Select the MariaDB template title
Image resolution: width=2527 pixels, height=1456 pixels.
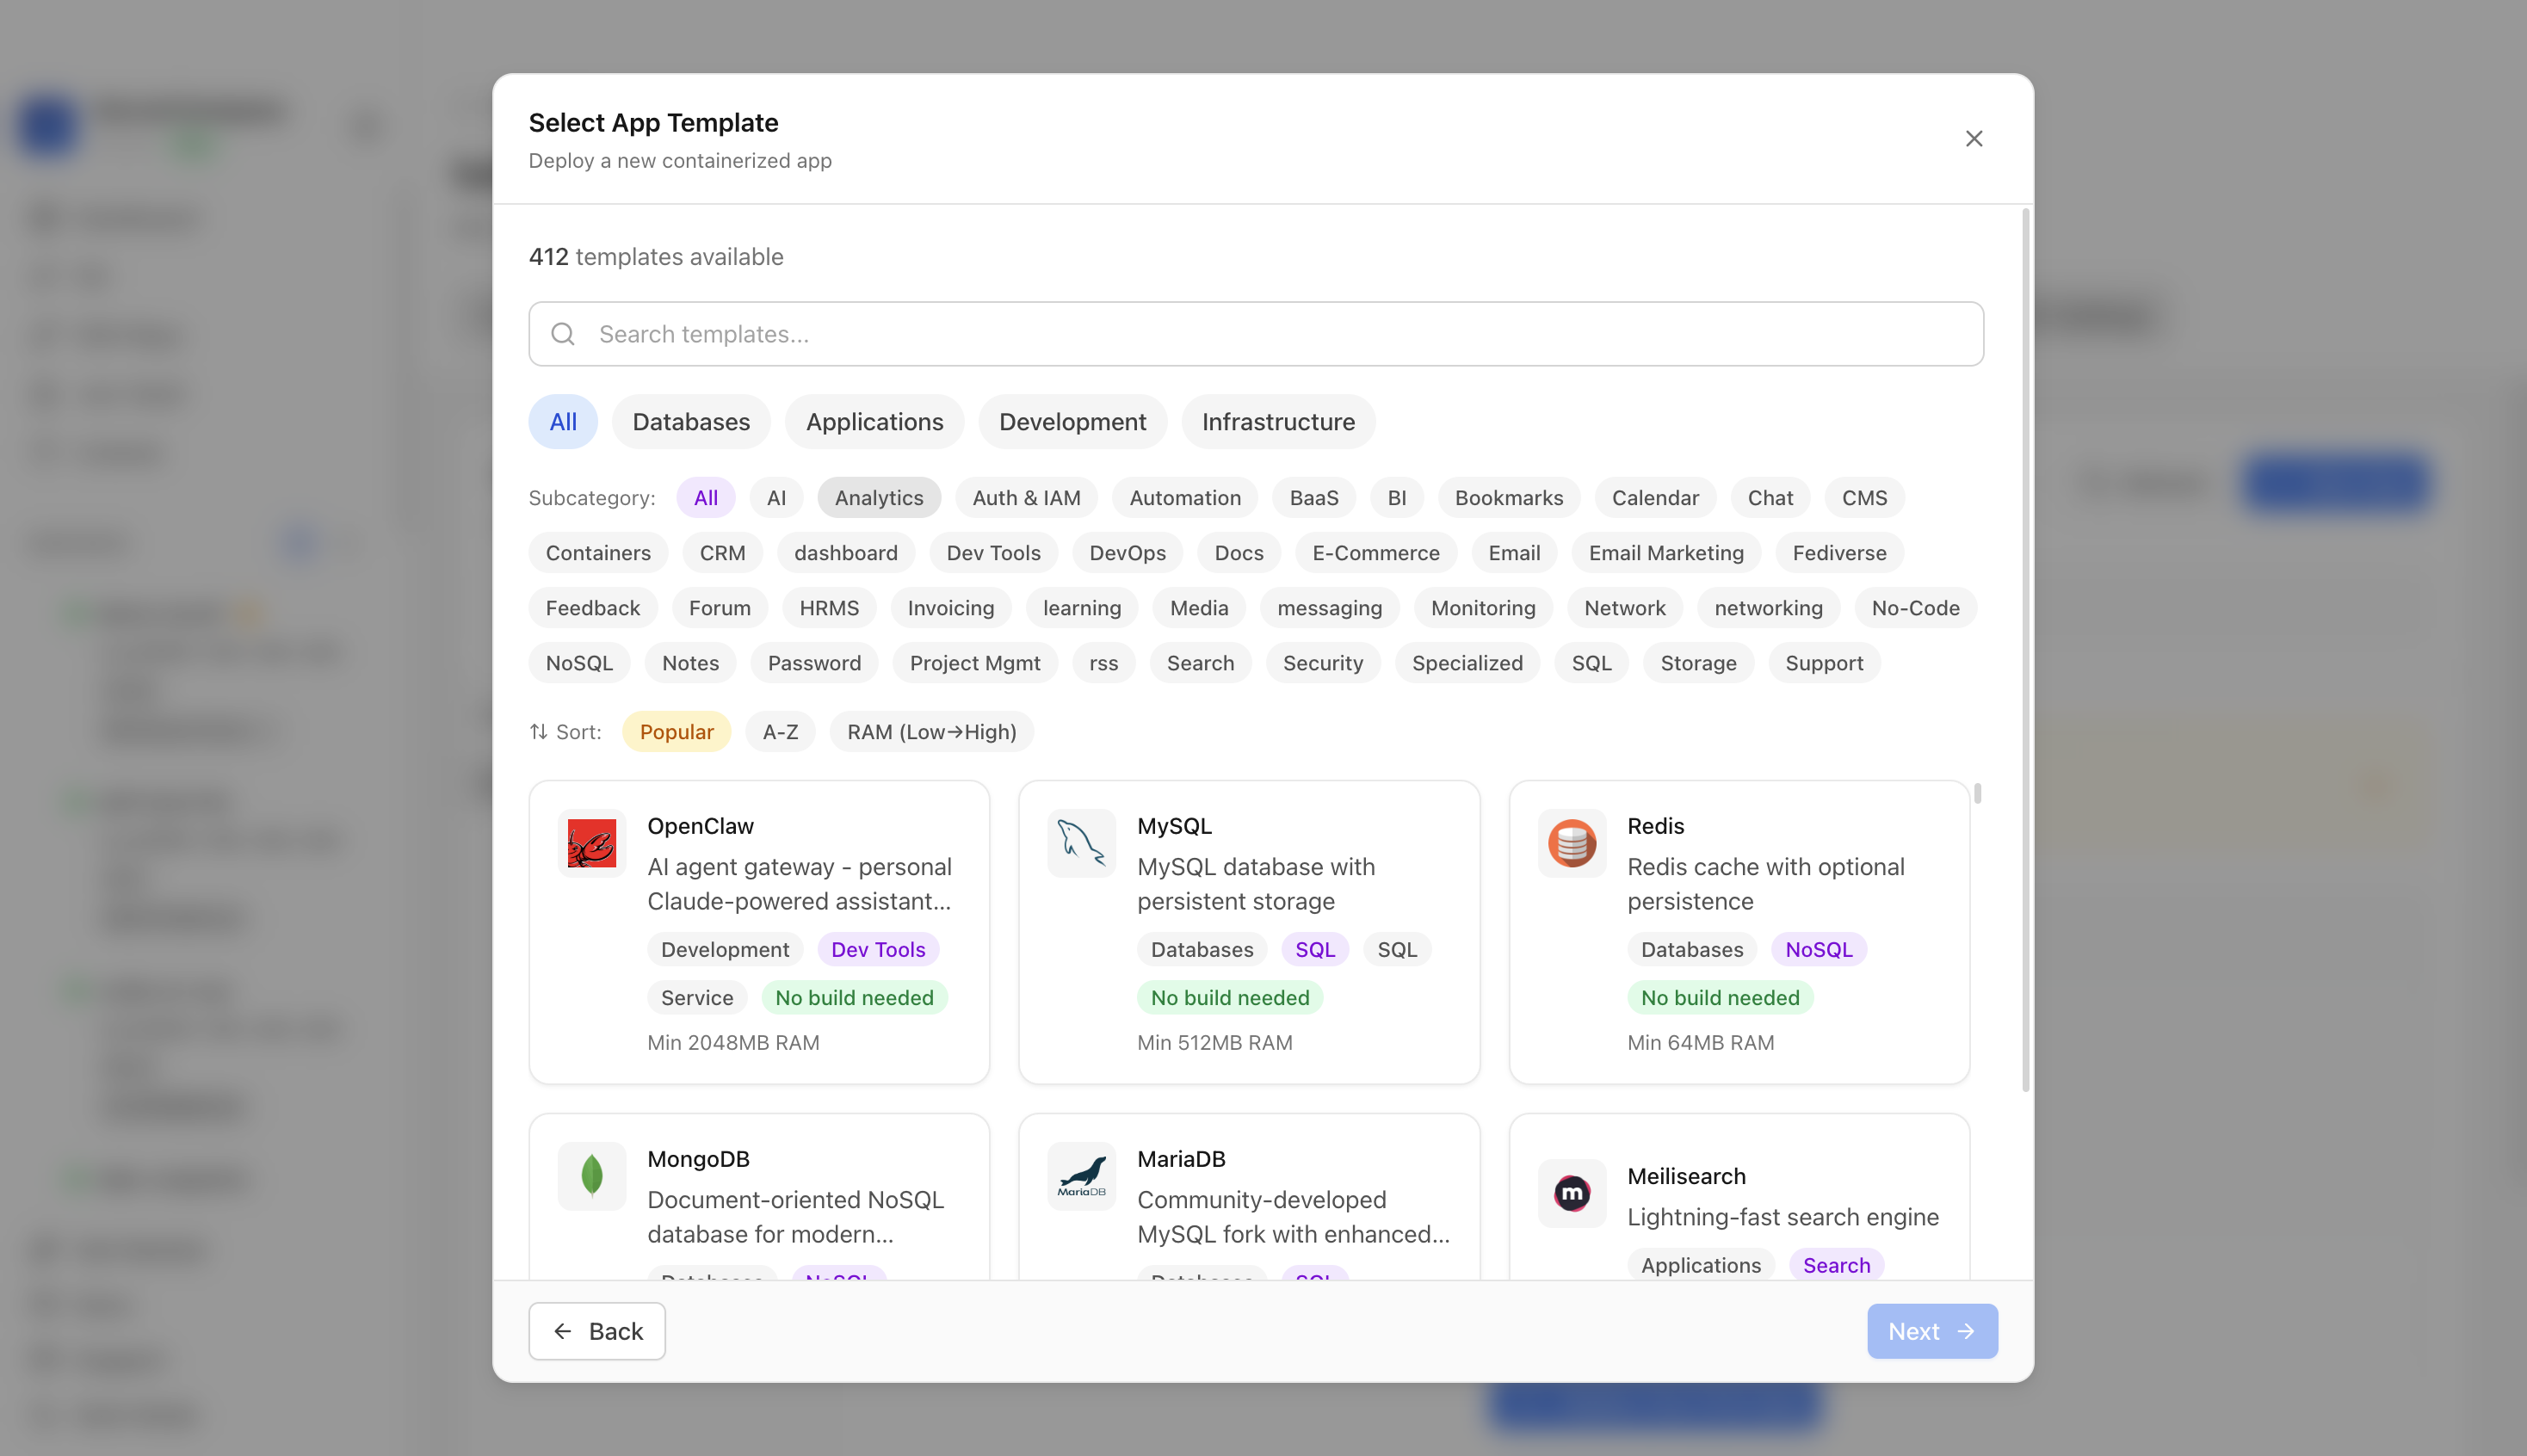[x=1181, y=1159]
